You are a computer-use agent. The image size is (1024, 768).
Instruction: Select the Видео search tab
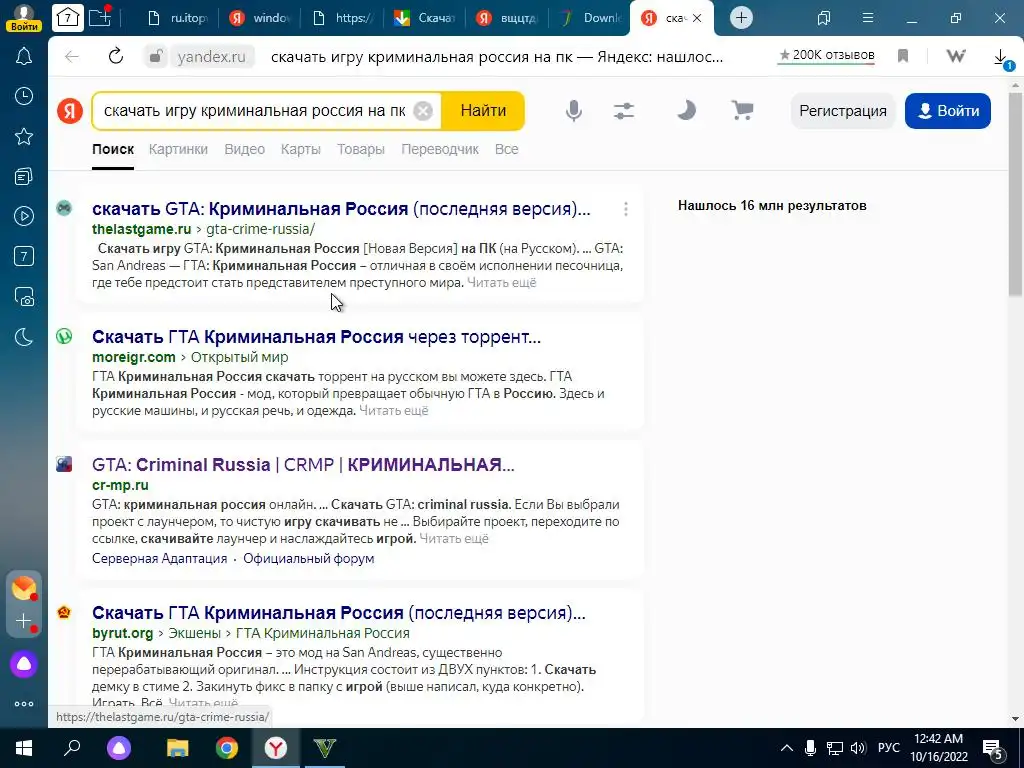point(245,150)
